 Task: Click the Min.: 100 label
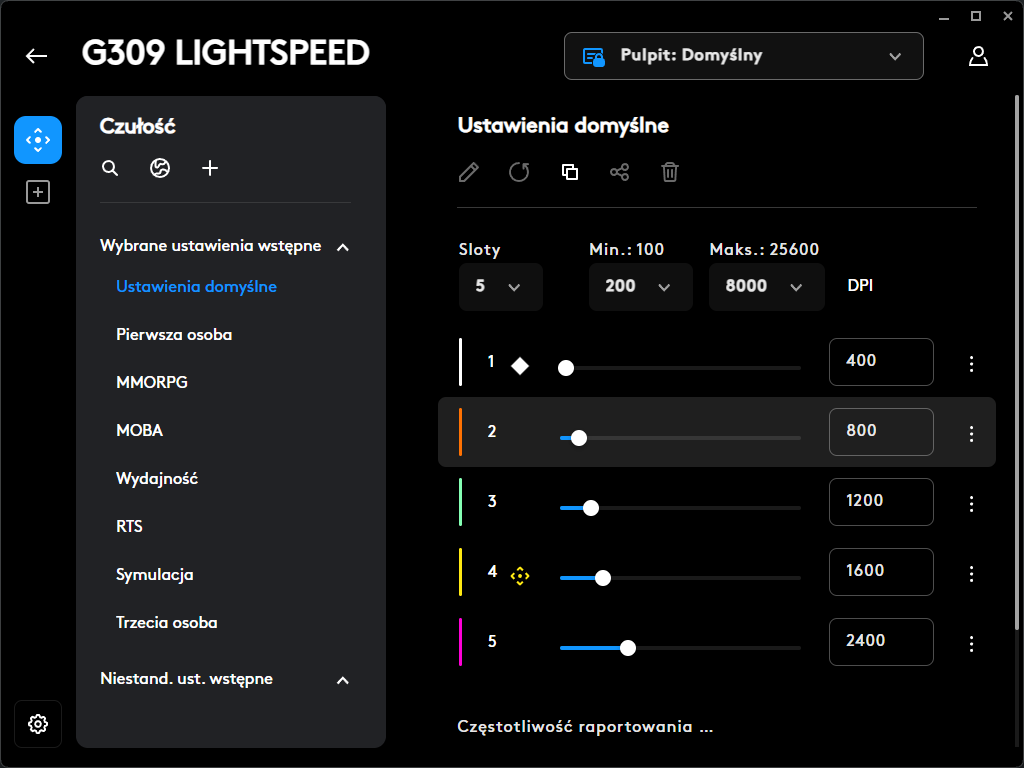(626, 249)
